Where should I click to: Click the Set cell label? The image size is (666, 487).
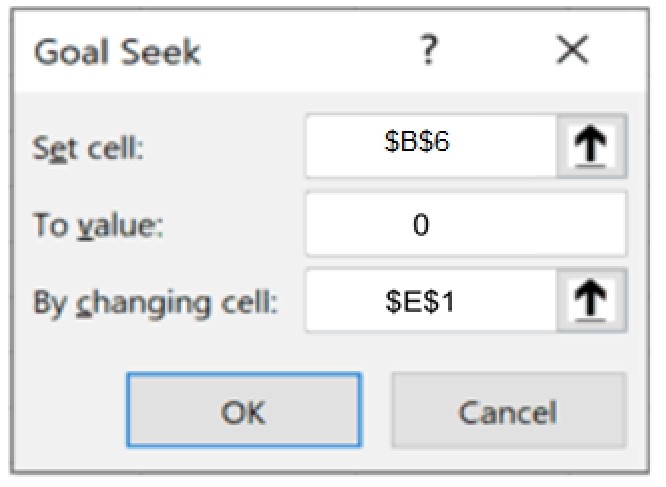point(89,147)
